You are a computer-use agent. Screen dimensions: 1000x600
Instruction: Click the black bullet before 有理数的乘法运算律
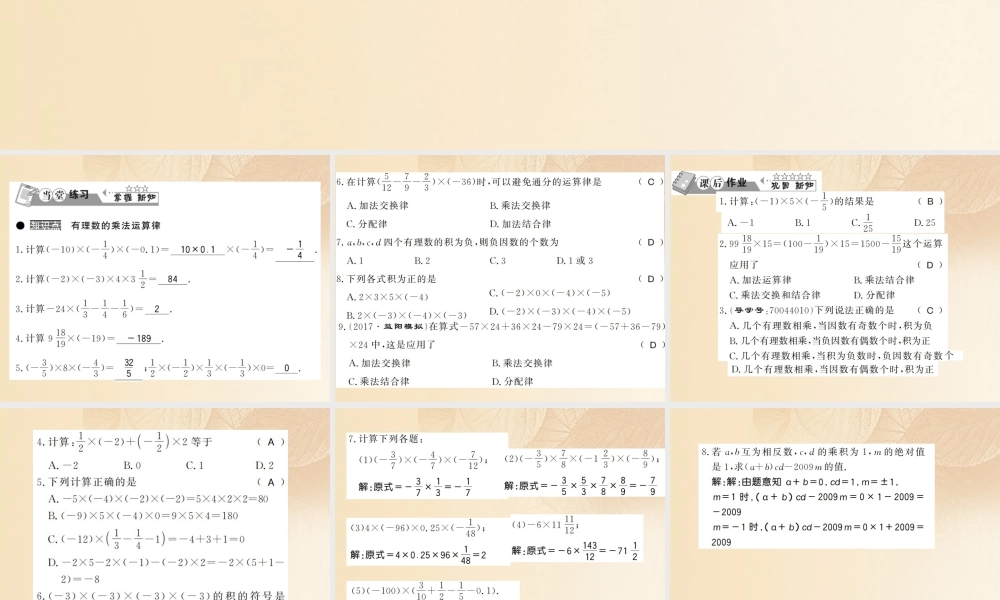[x=20, y=226]
